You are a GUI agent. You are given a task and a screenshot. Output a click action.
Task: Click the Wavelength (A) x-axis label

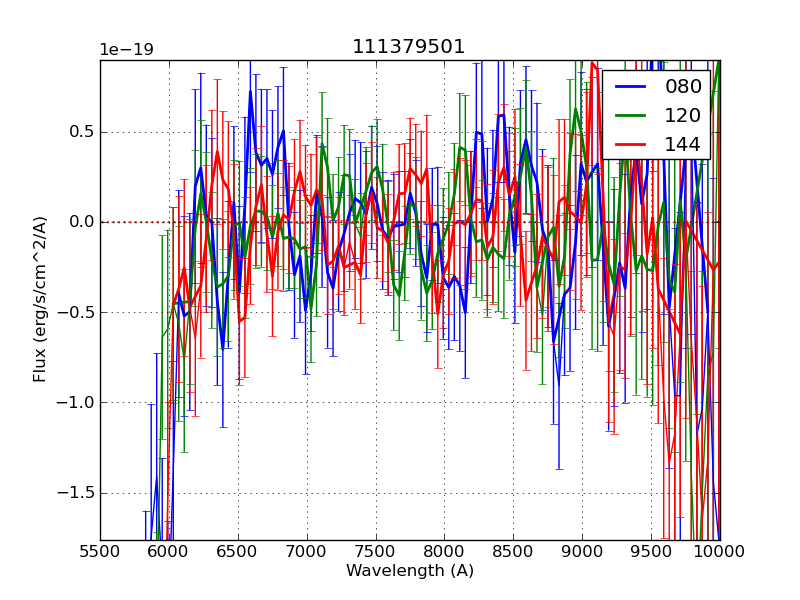tap(409, 571)
